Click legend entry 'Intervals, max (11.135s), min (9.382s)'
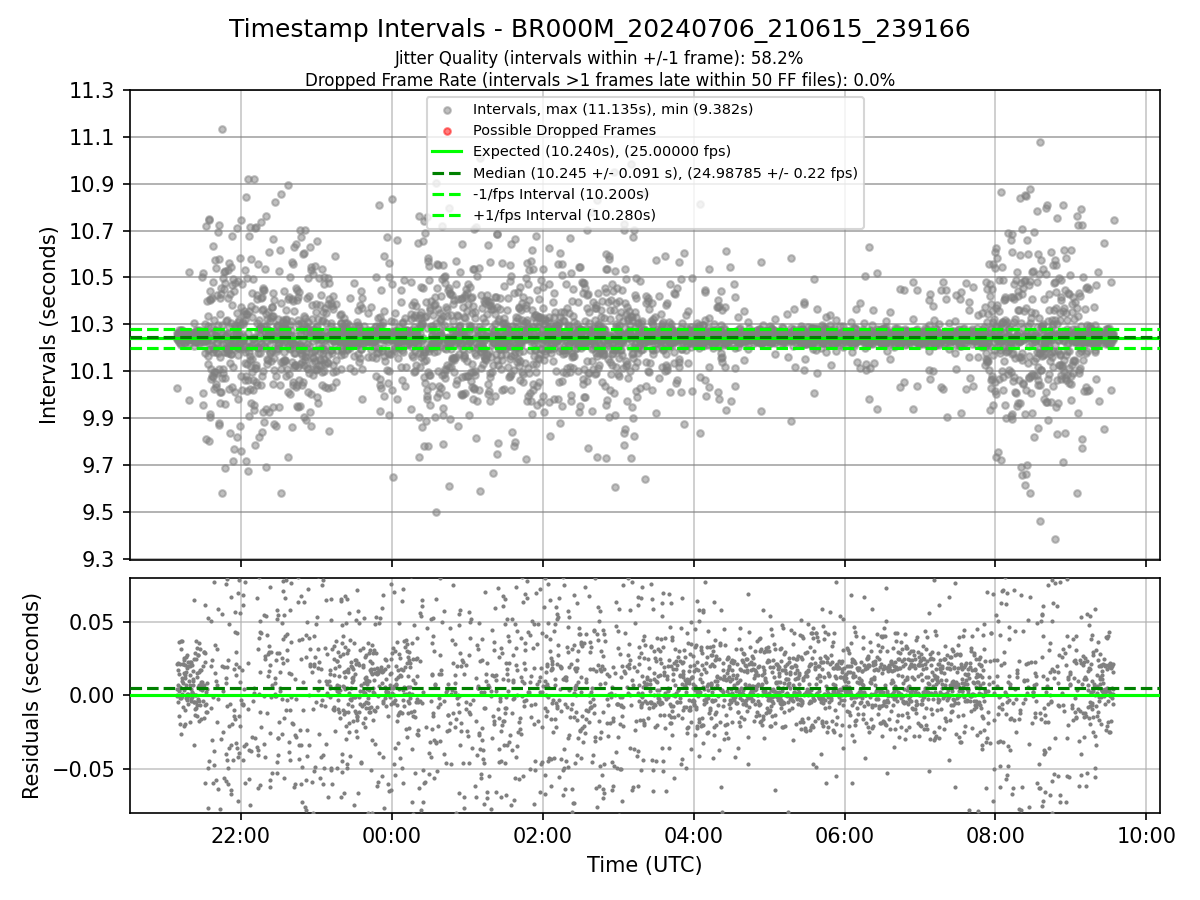The image size is (1200, 900). [613, 109]
